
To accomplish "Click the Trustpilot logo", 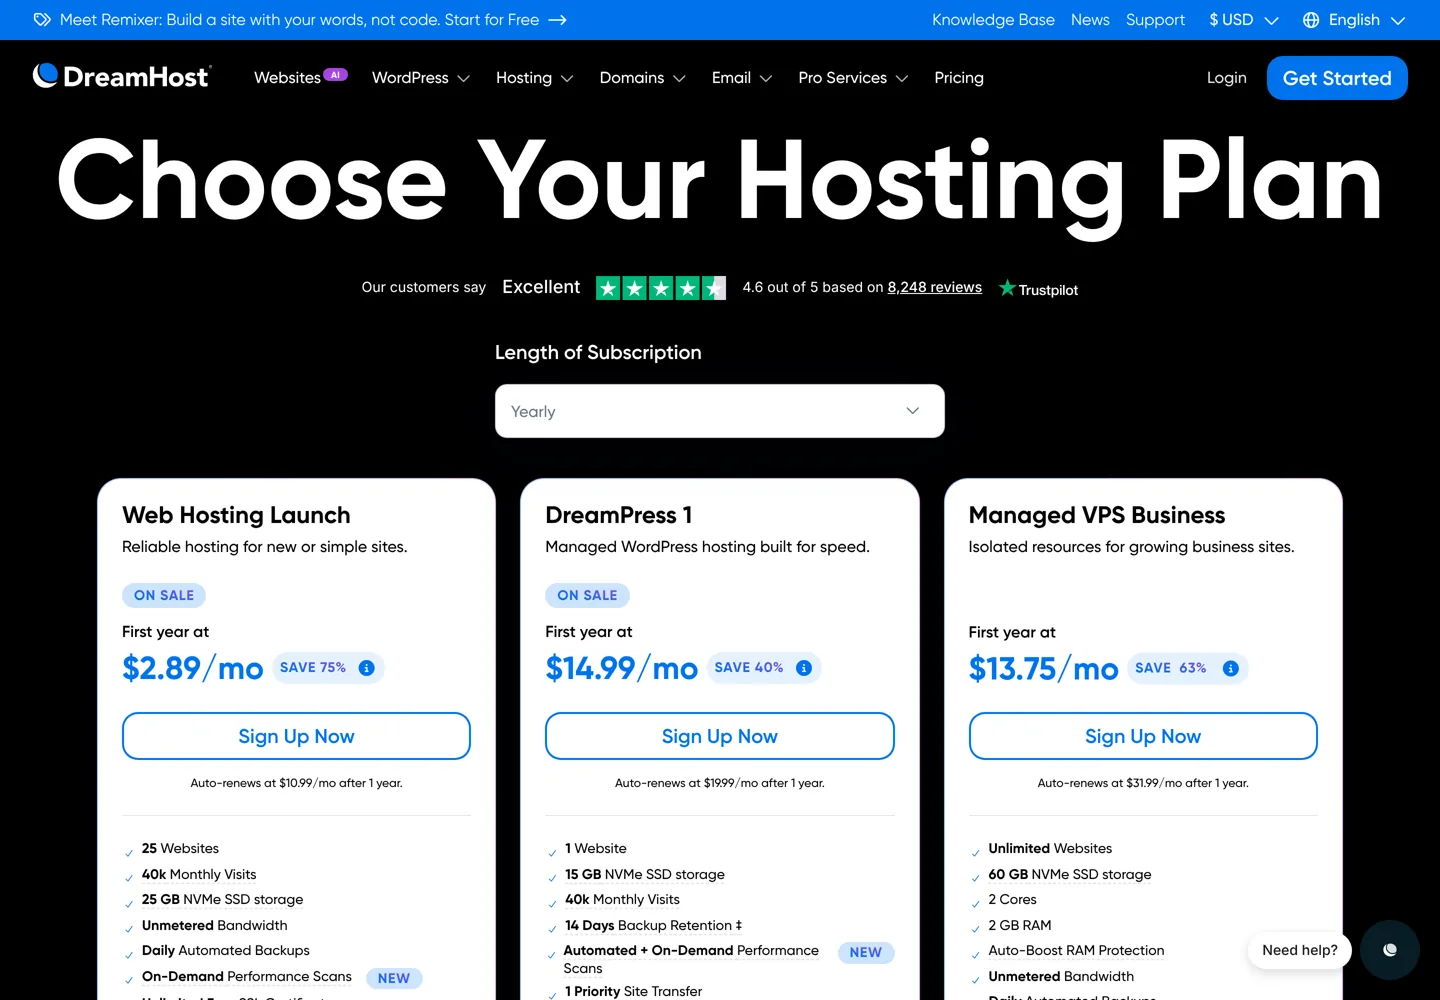I will tap(1039, 289).
